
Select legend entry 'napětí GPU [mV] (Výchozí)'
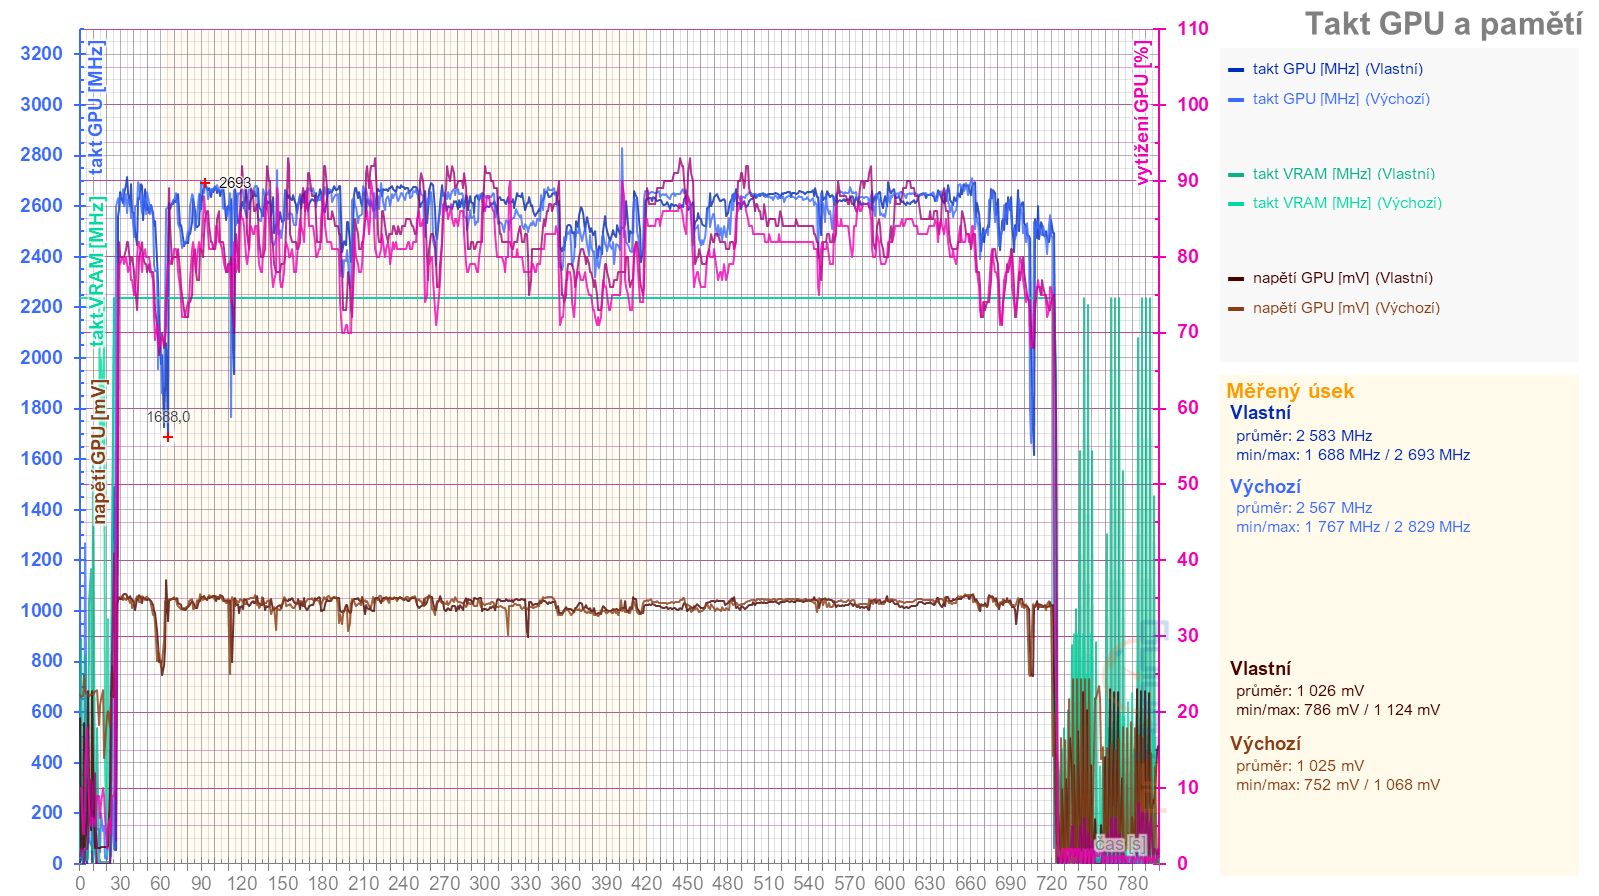1346,308
